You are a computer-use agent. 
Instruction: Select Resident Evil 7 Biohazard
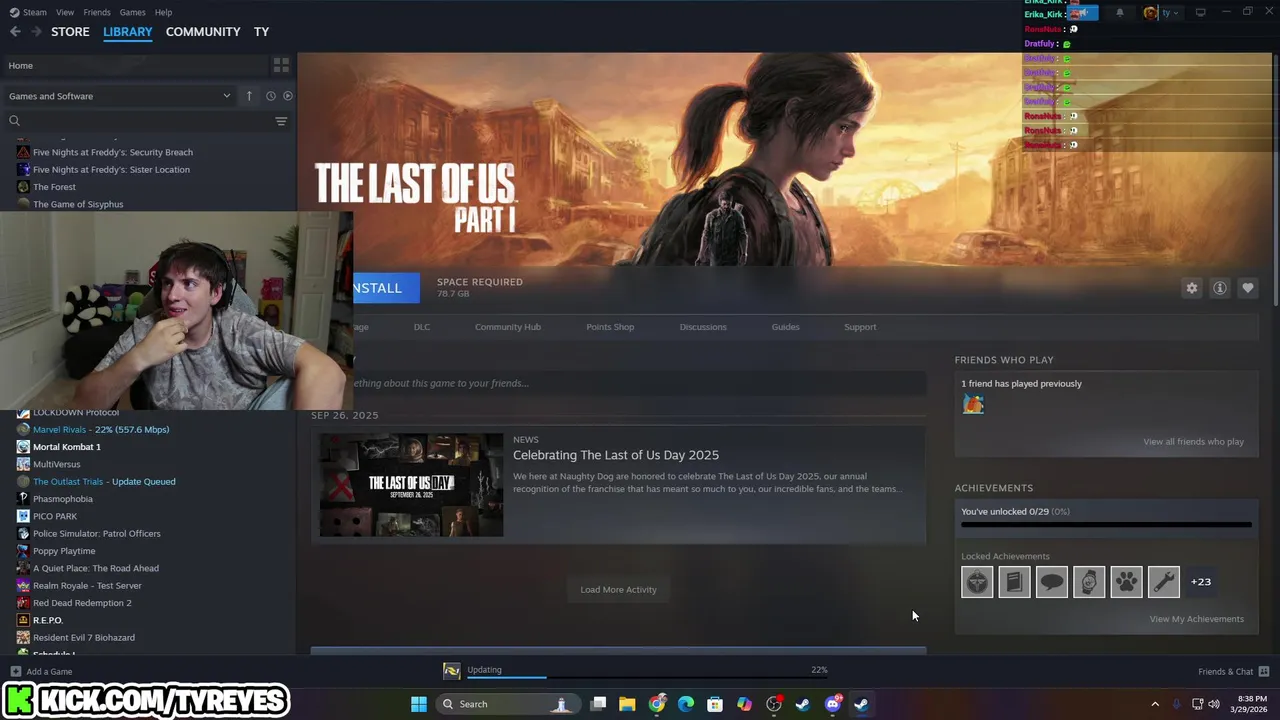[84, 638]
